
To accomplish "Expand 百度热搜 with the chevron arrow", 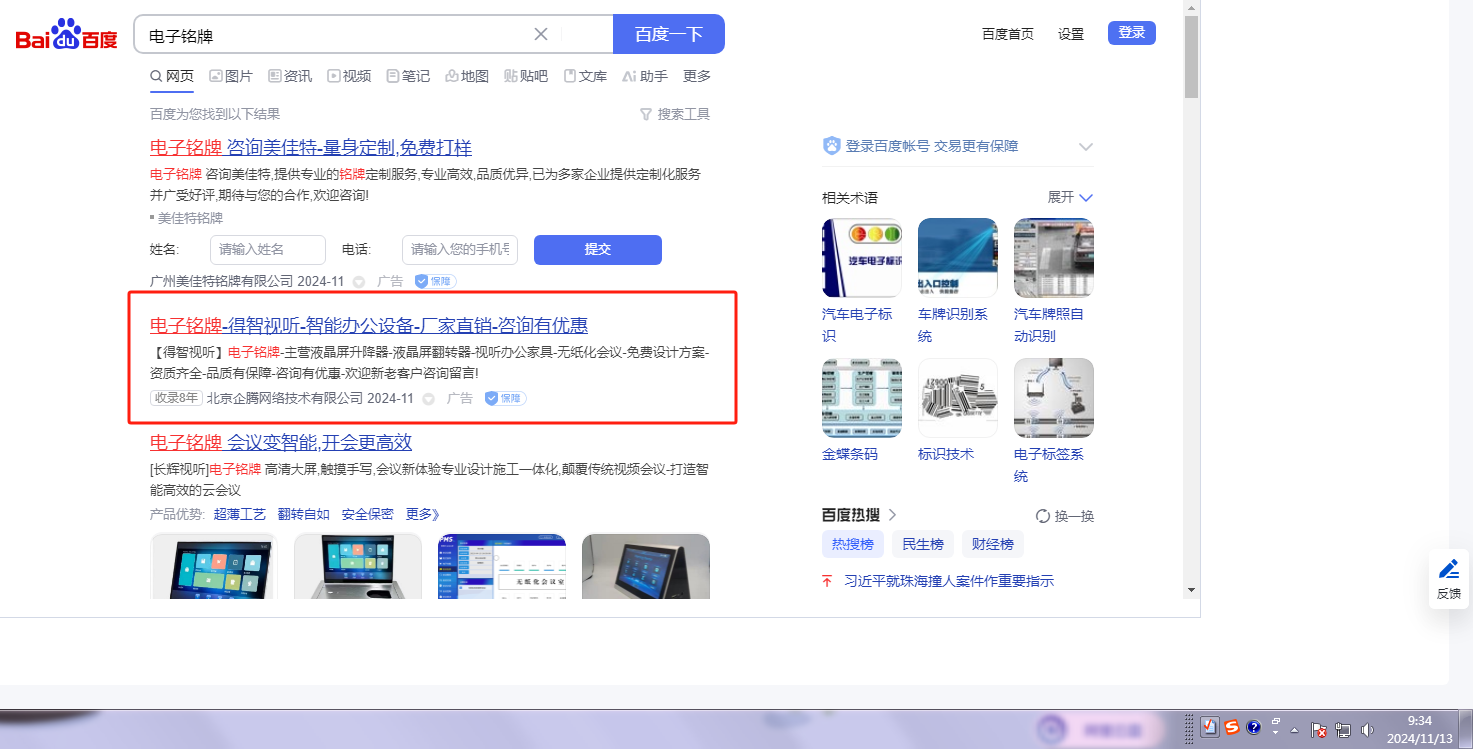I will (893, 515).
